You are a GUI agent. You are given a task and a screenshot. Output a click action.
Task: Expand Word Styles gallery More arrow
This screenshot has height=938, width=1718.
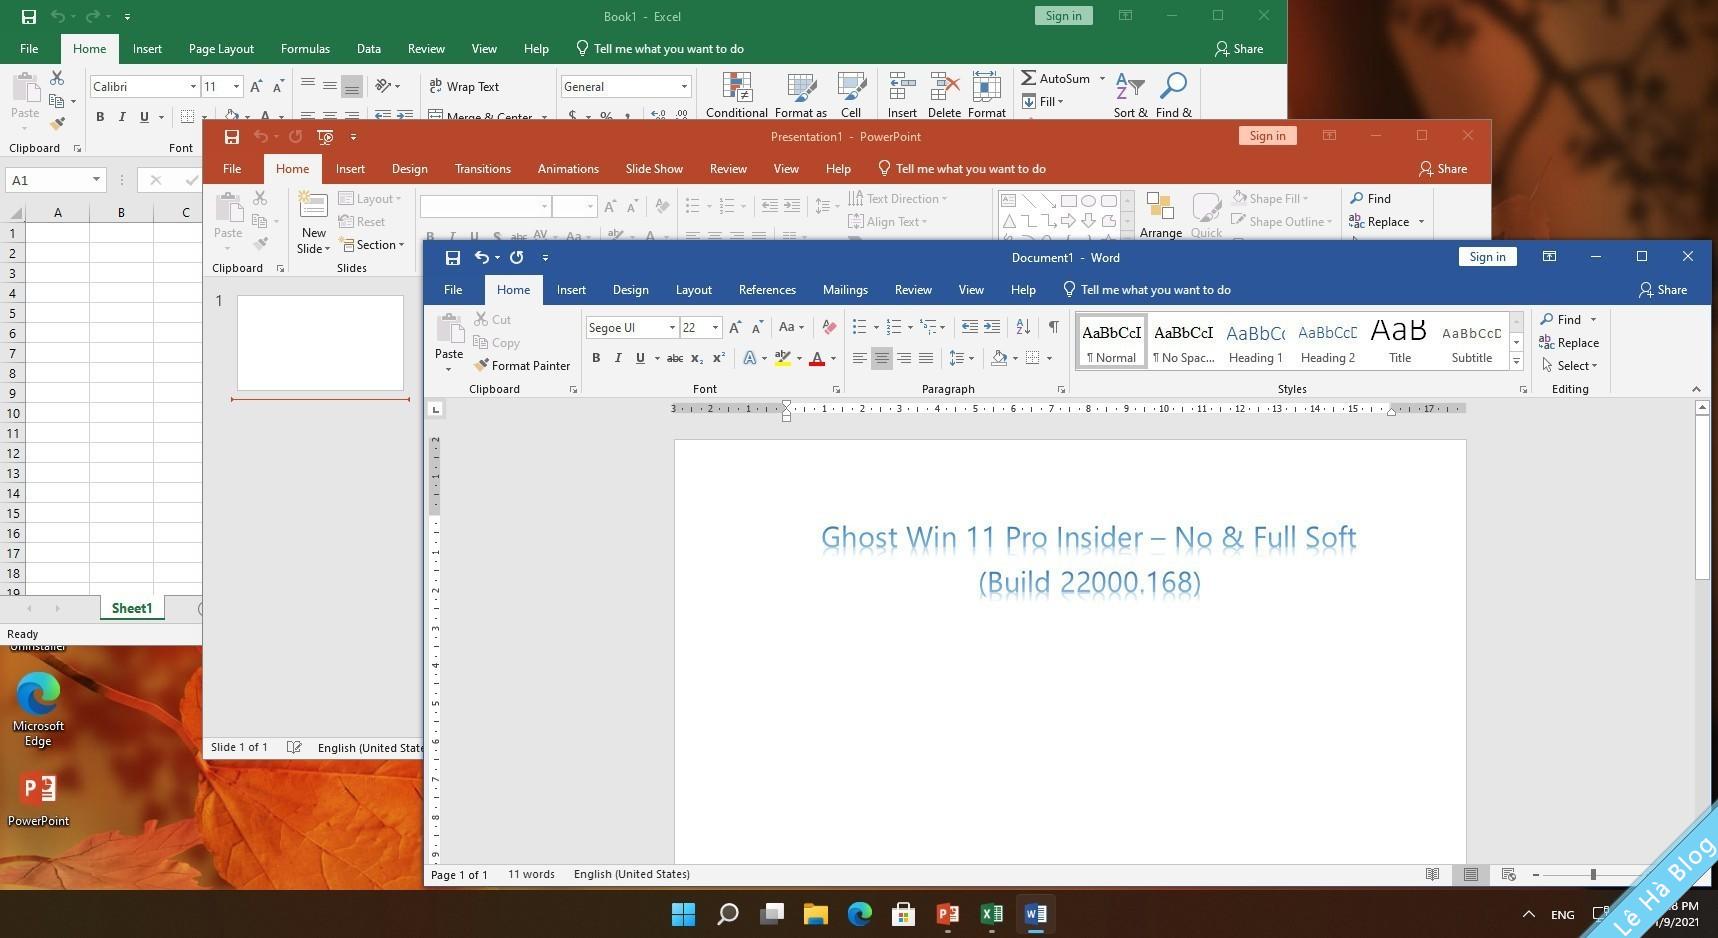coord(1516,362)
